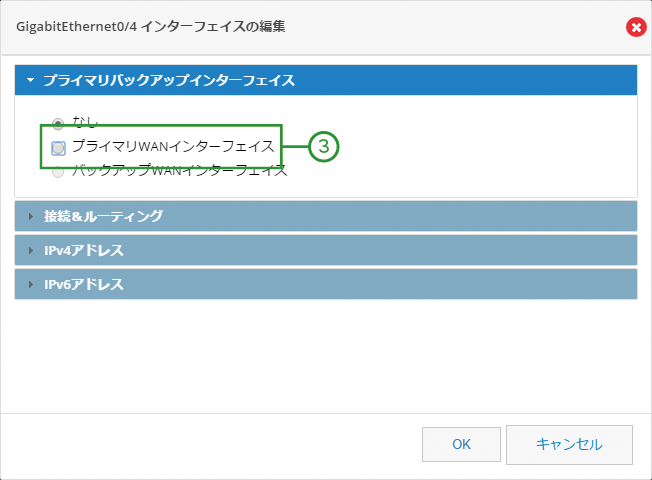Image resolution: width=652 pixels, height=480 pixels.
Task: Collapse the プライマリバックアップインターフェイス section arrow
Action: coord(30,80)
